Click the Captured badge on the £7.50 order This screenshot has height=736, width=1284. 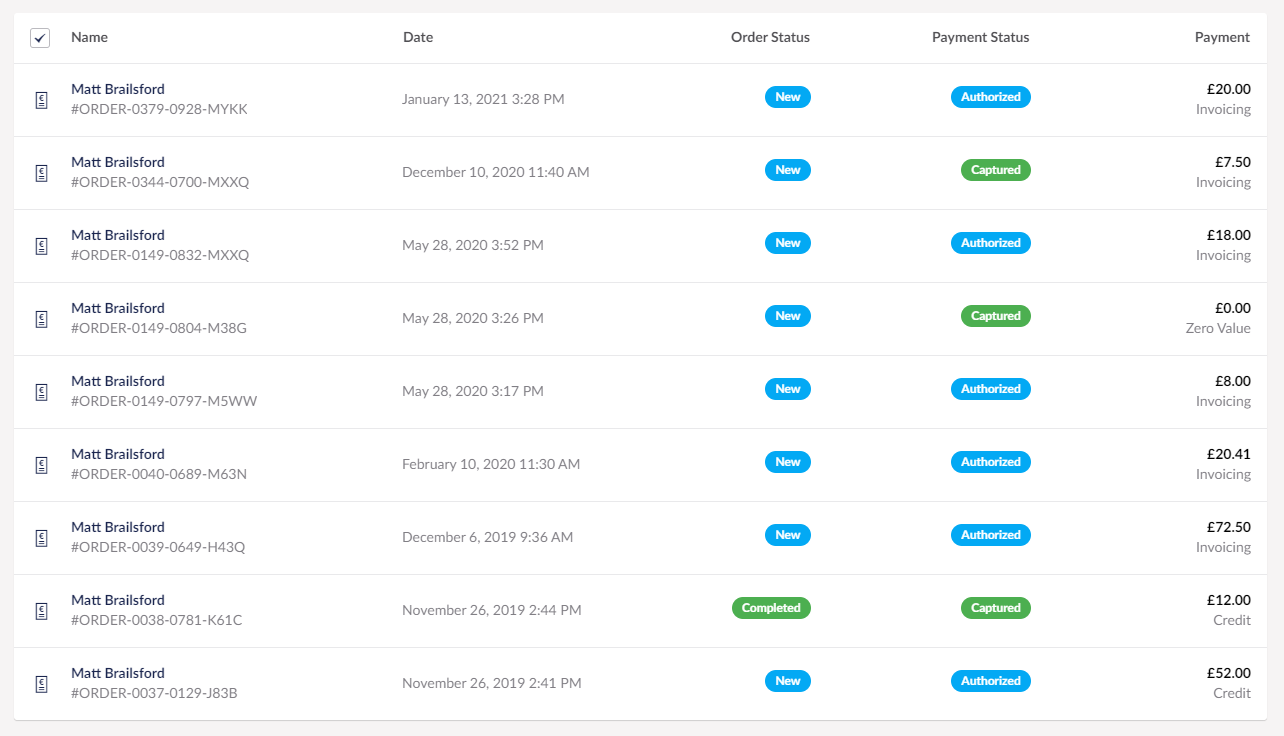(995, 170)
